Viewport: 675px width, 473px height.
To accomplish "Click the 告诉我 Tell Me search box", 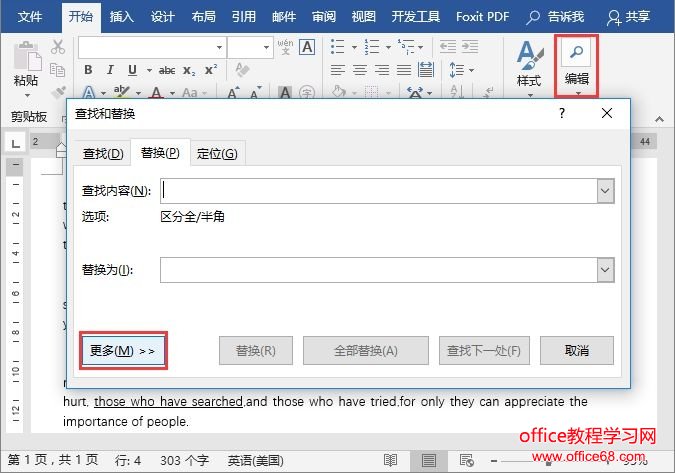I will point(555,17).
